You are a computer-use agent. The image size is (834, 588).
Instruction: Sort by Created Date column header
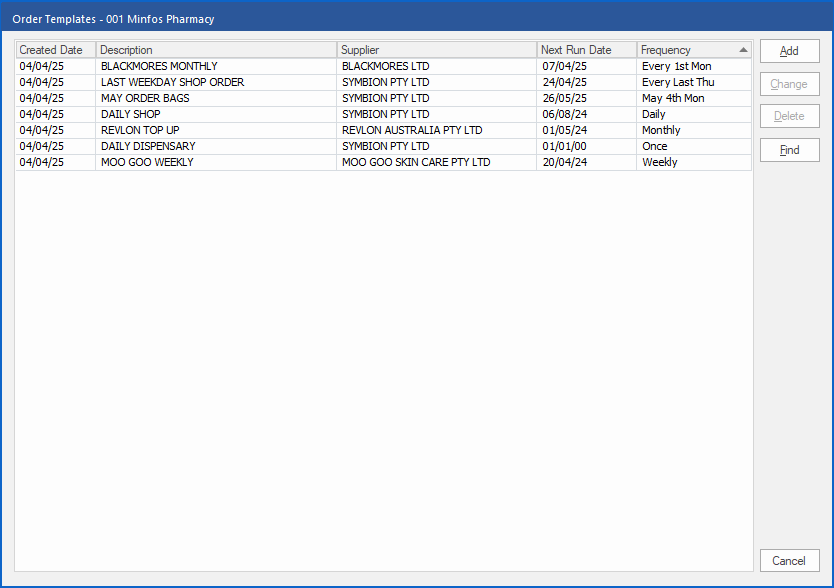point(56,50)
